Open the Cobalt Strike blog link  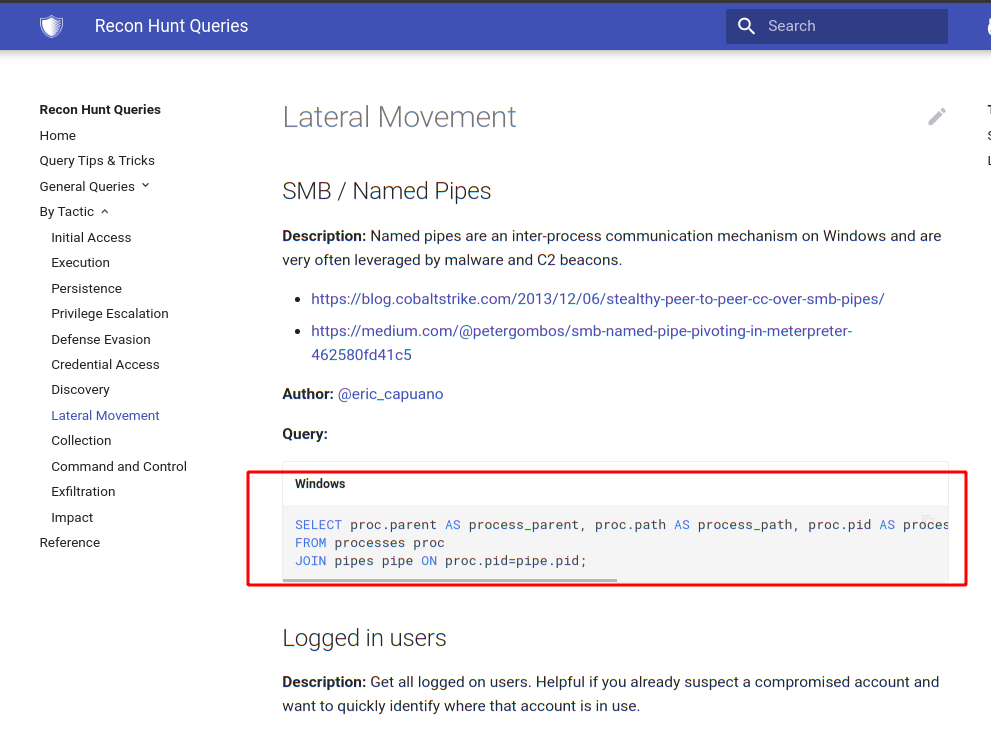pos(597,299)
